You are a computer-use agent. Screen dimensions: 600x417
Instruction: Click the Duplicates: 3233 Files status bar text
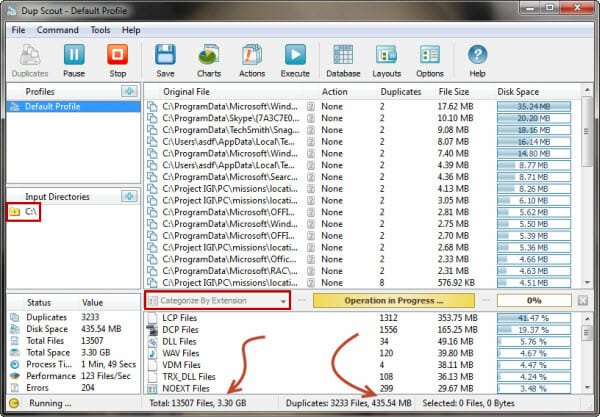349,403
